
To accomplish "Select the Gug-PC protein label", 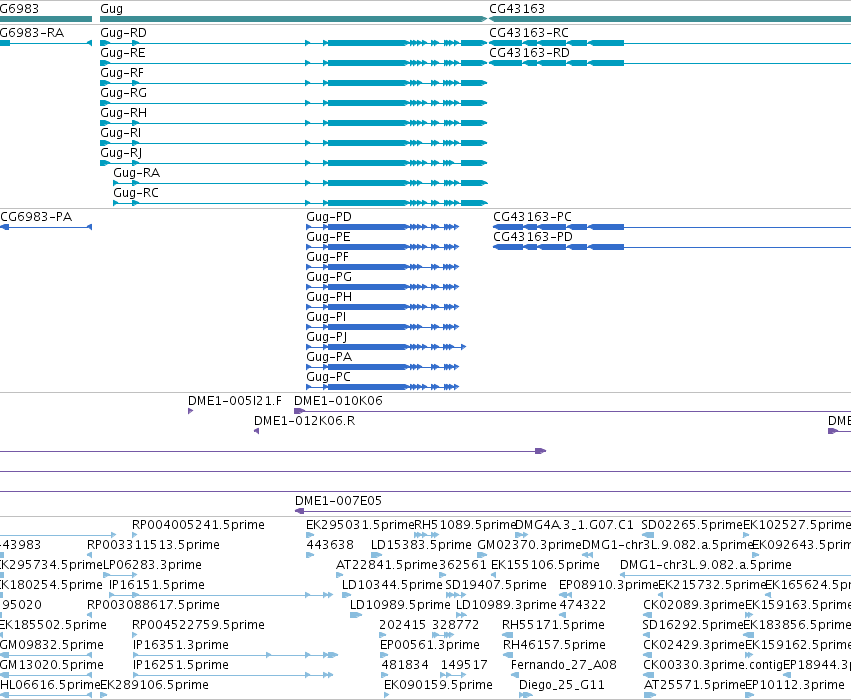I will pos(328,377).
